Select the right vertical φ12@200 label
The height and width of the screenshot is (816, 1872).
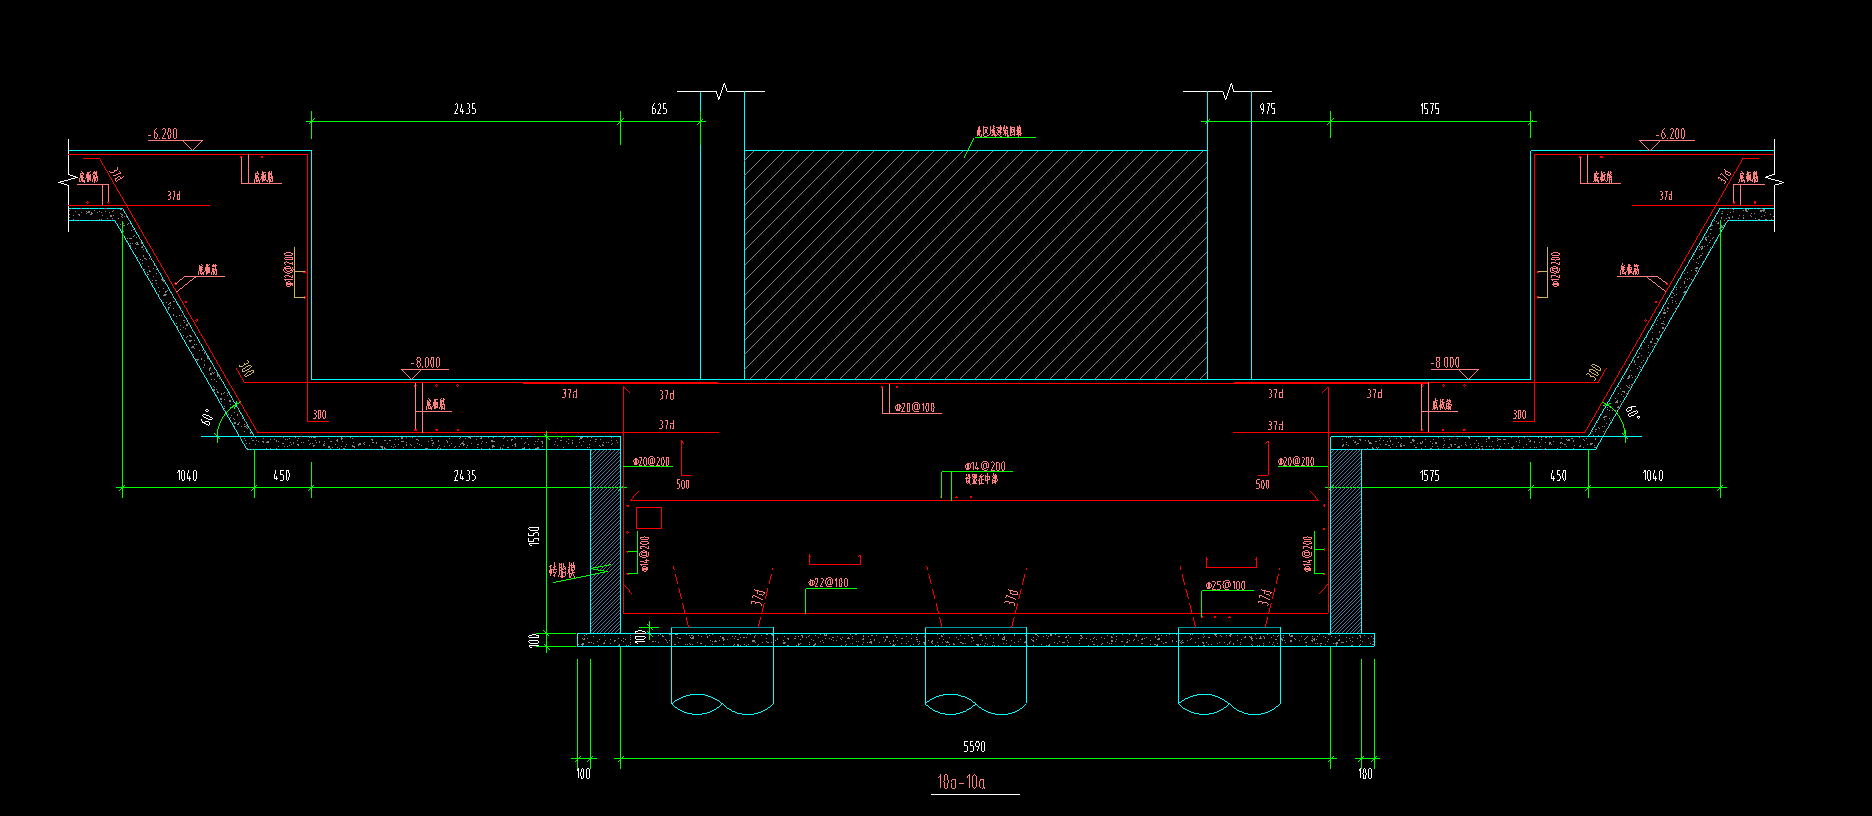pyautogui.click(x=1555, y=269)
